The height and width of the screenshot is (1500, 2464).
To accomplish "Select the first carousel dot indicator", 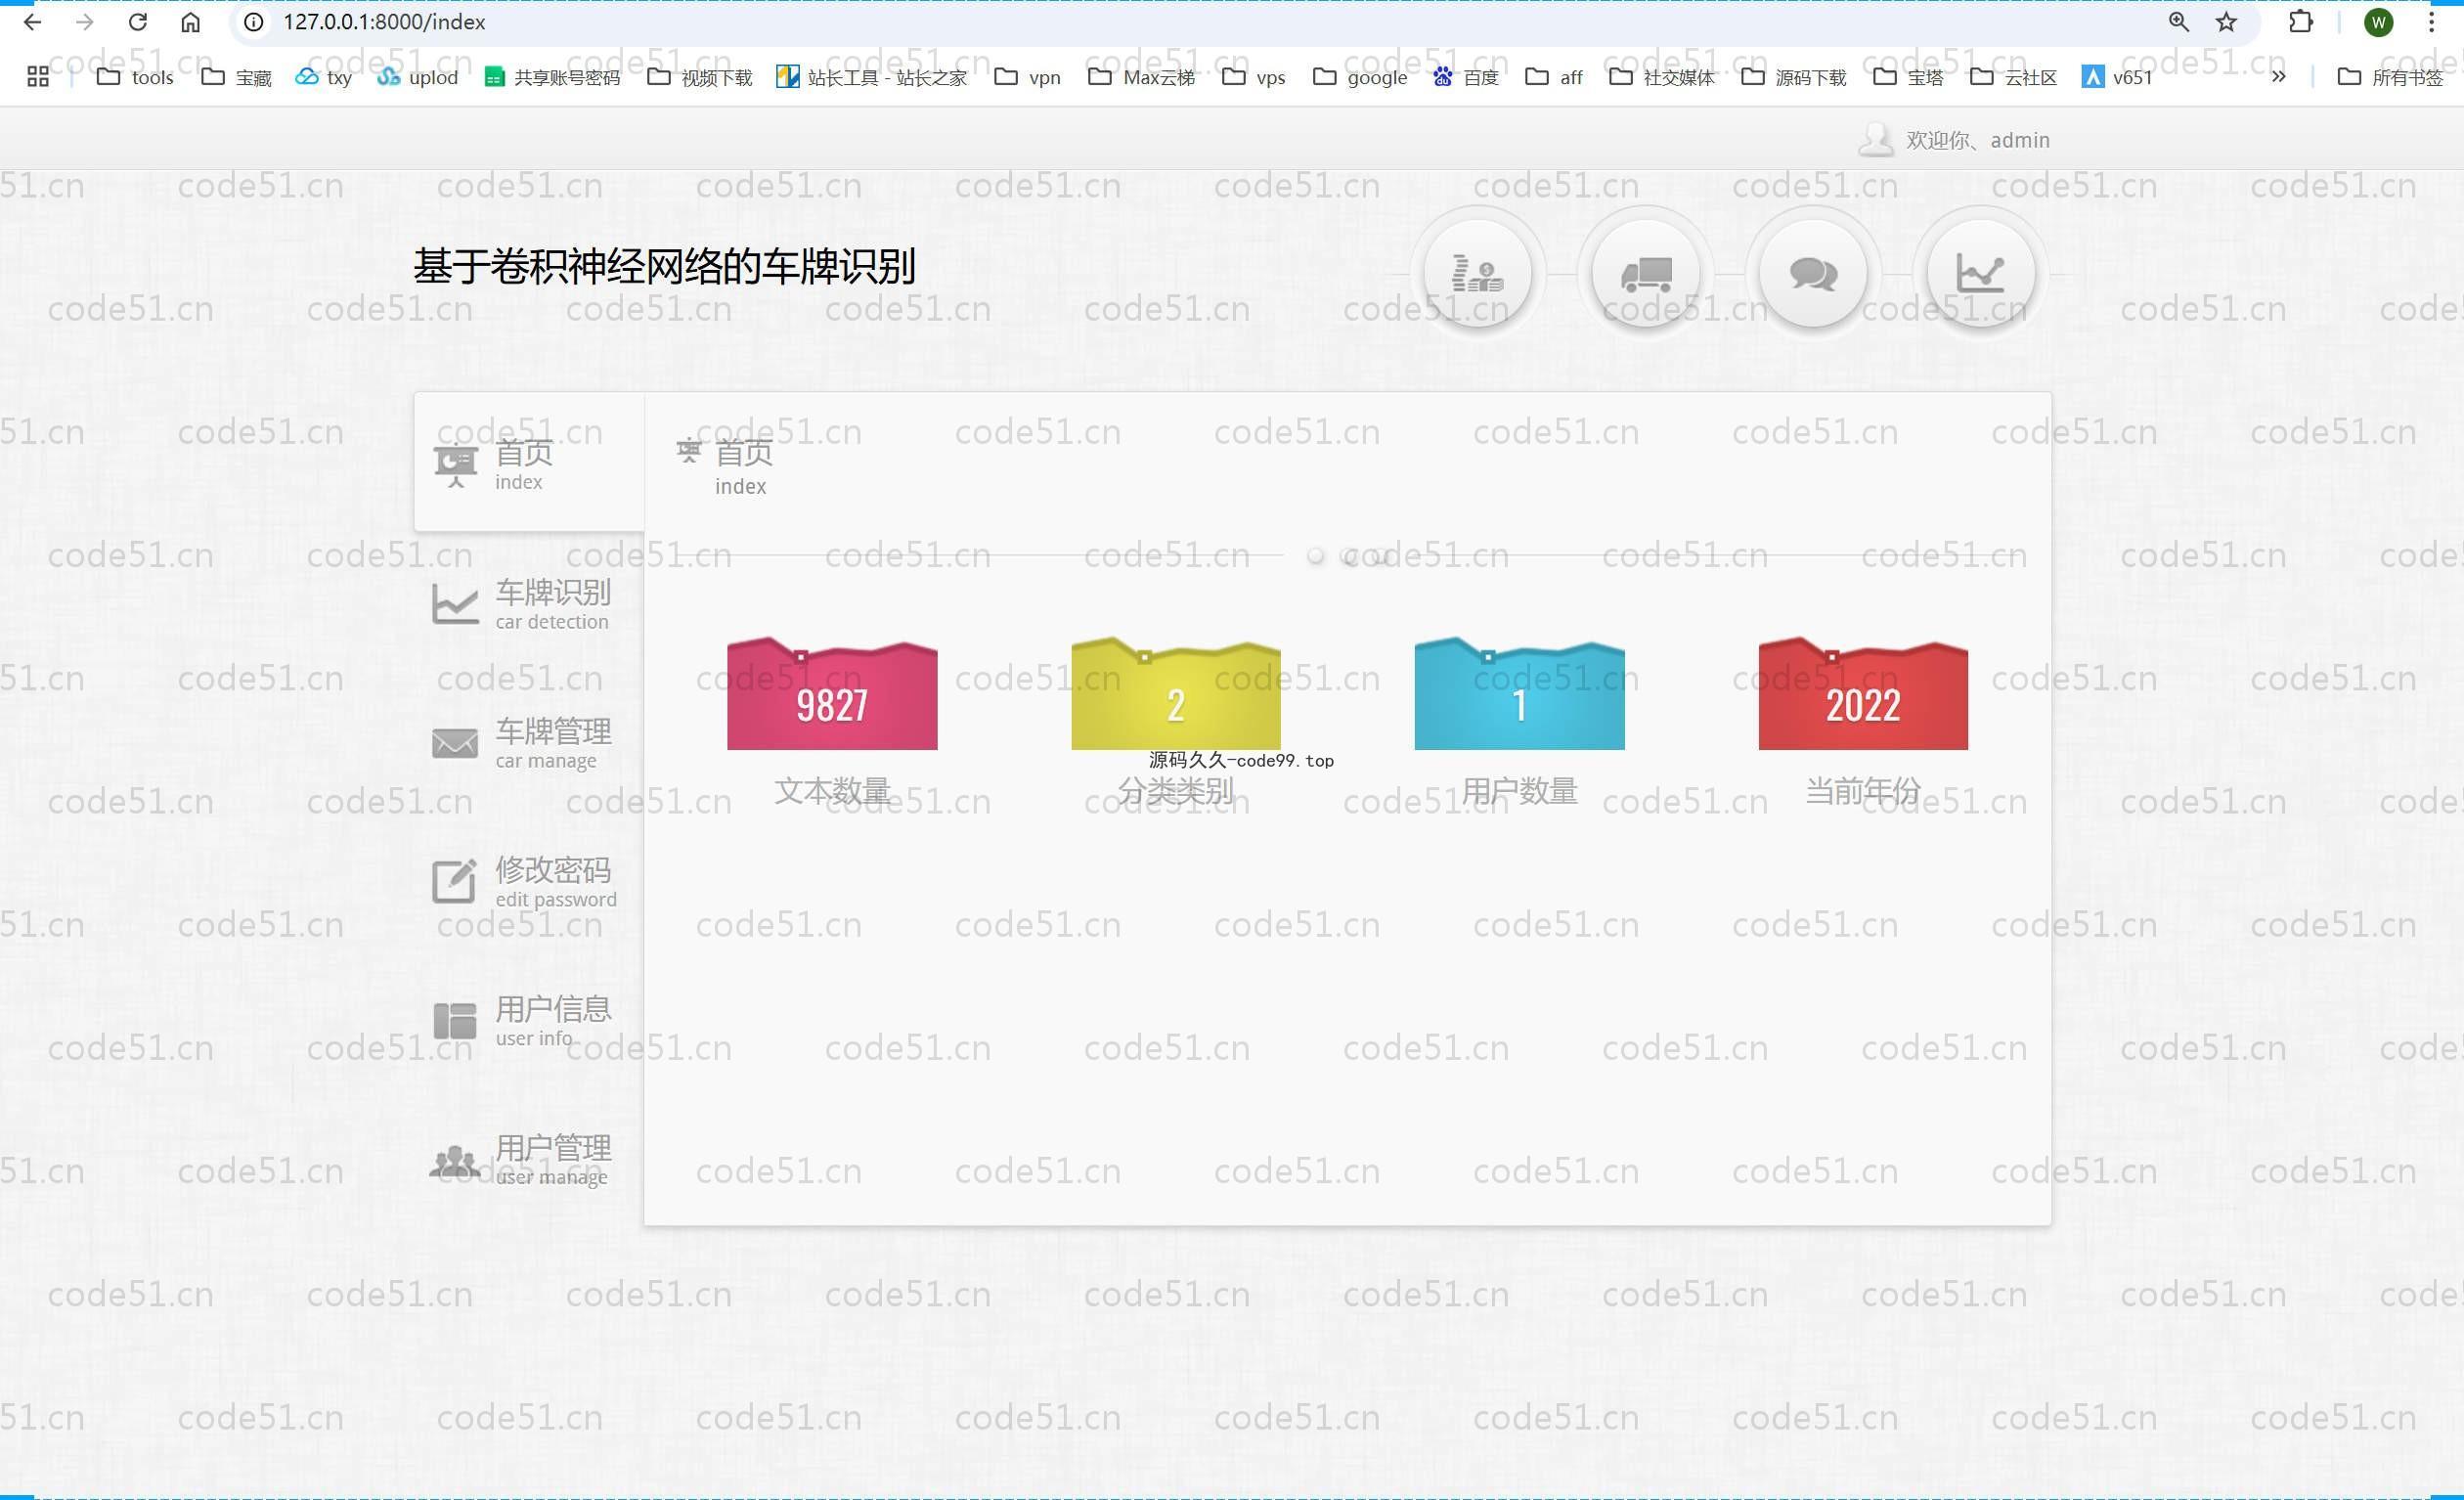I will pyautogui.click(x=1315, y=556).
